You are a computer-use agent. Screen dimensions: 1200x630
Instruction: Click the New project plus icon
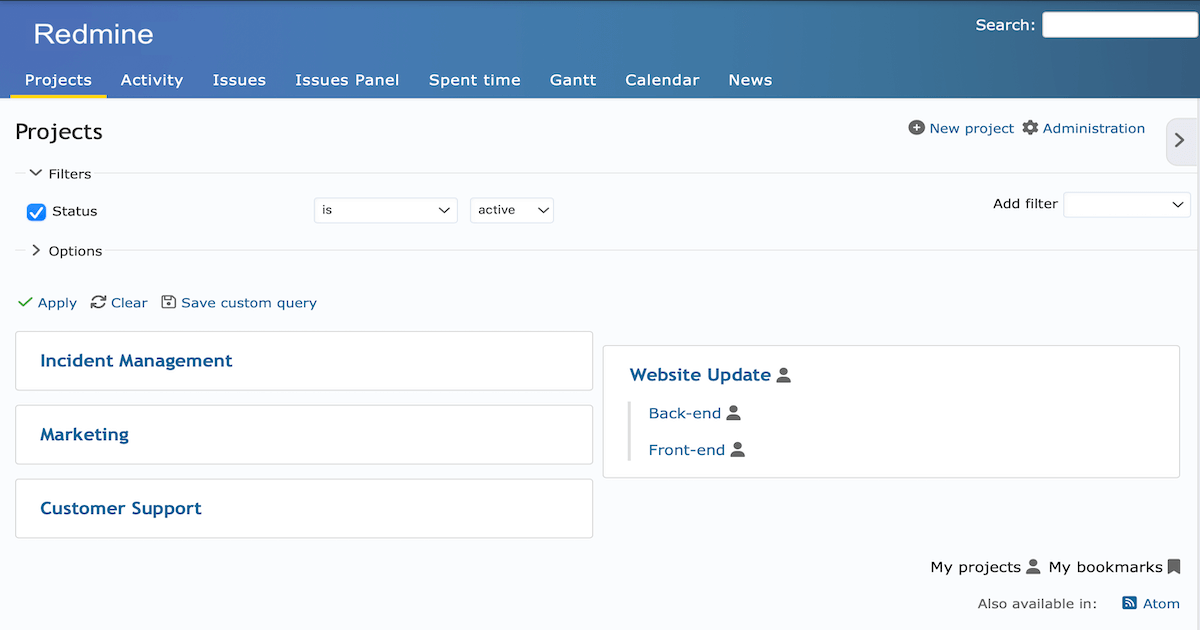[916, 128]
